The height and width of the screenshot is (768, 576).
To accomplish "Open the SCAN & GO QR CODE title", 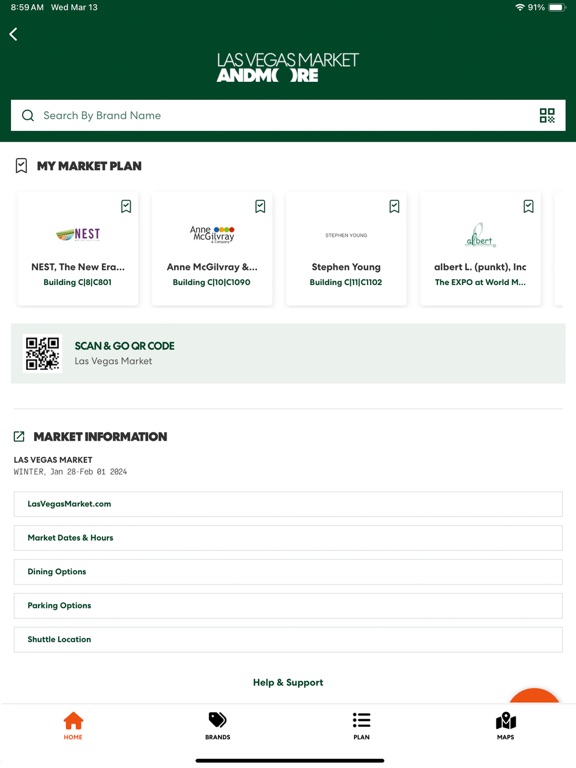I will (124, 346).
